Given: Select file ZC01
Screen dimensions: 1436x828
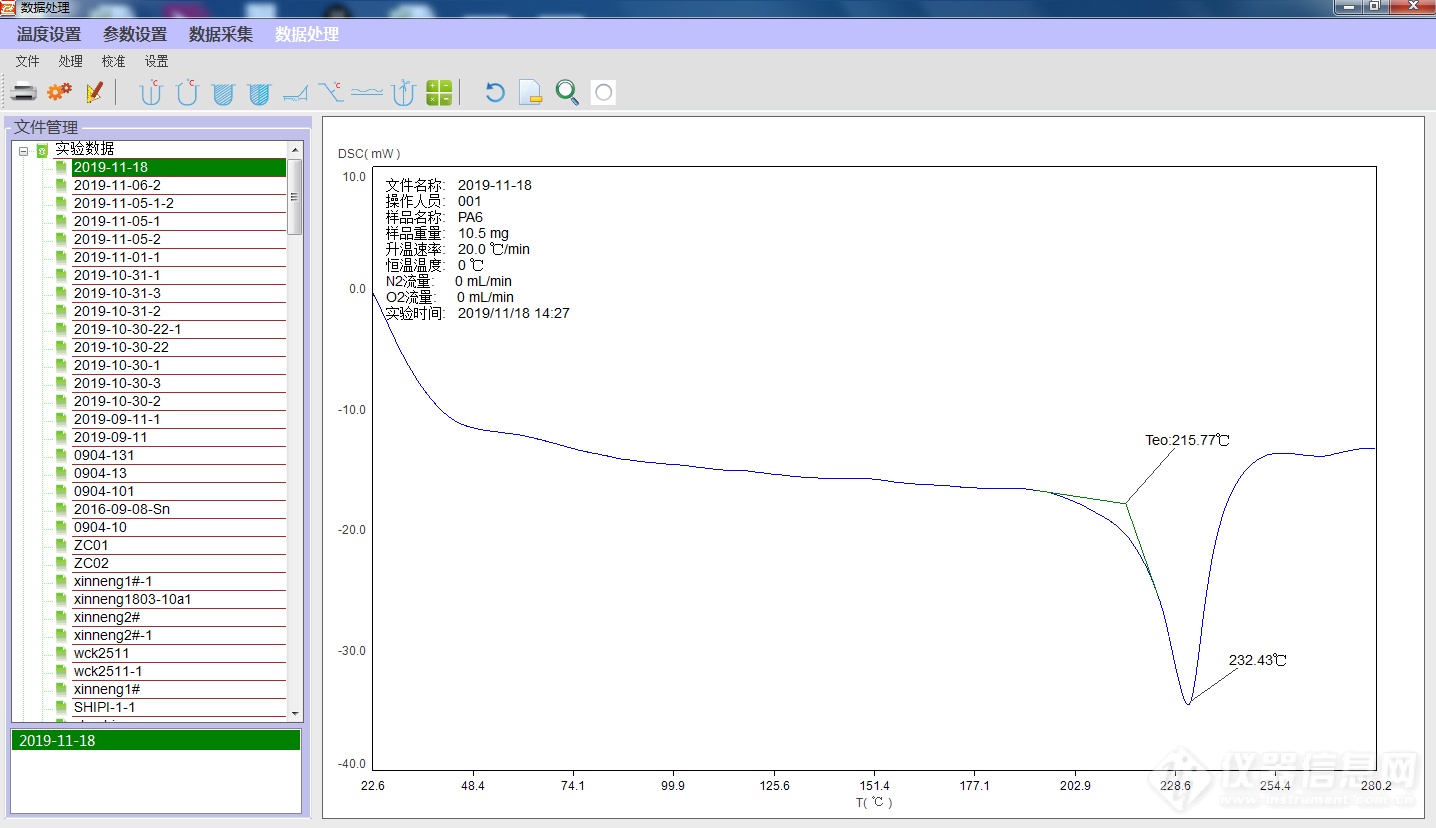Looking at the screenshot, I should (x=179, y=545).
